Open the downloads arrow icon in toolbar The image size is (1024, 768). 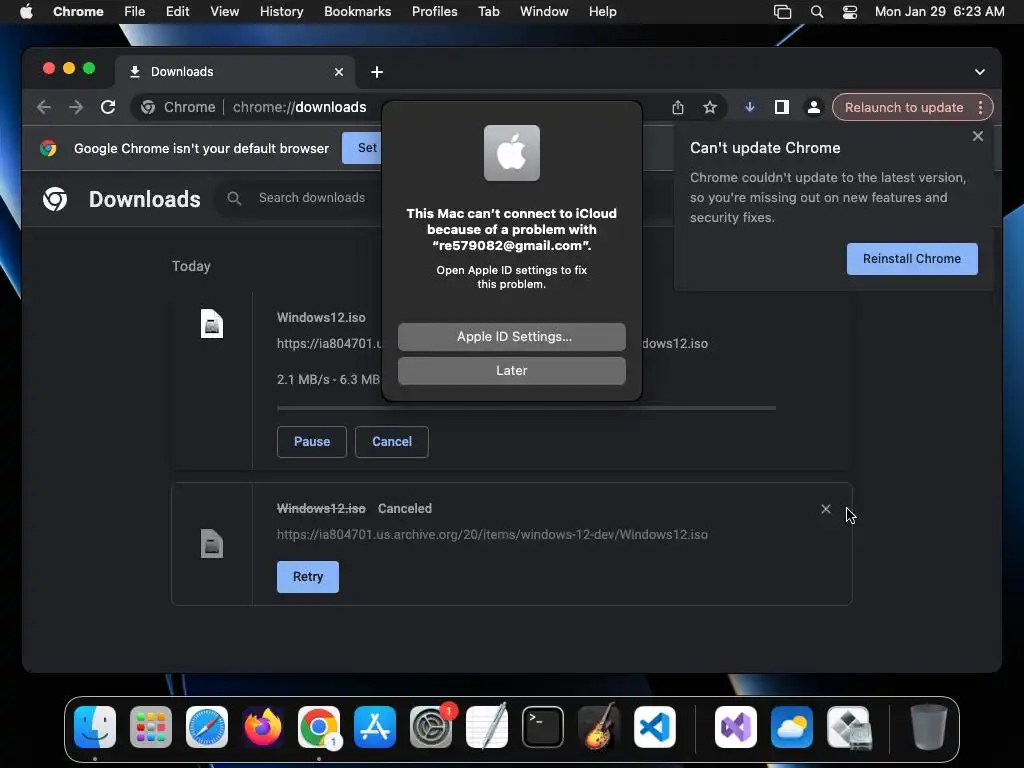(750, 107)
